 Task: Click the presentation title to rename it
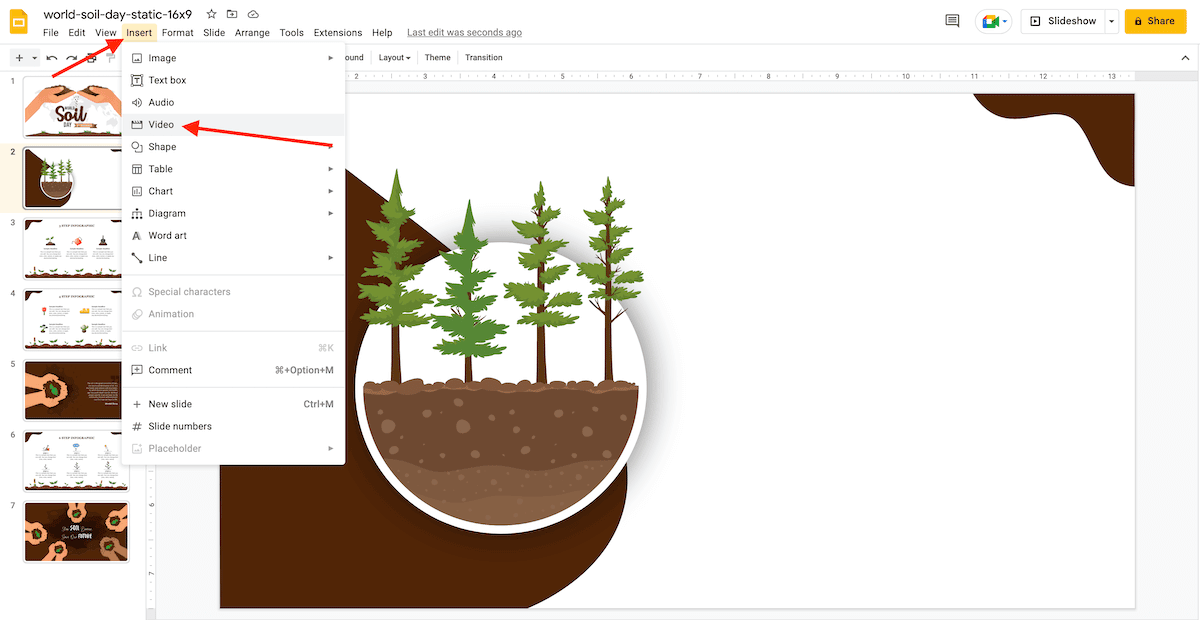118,14
